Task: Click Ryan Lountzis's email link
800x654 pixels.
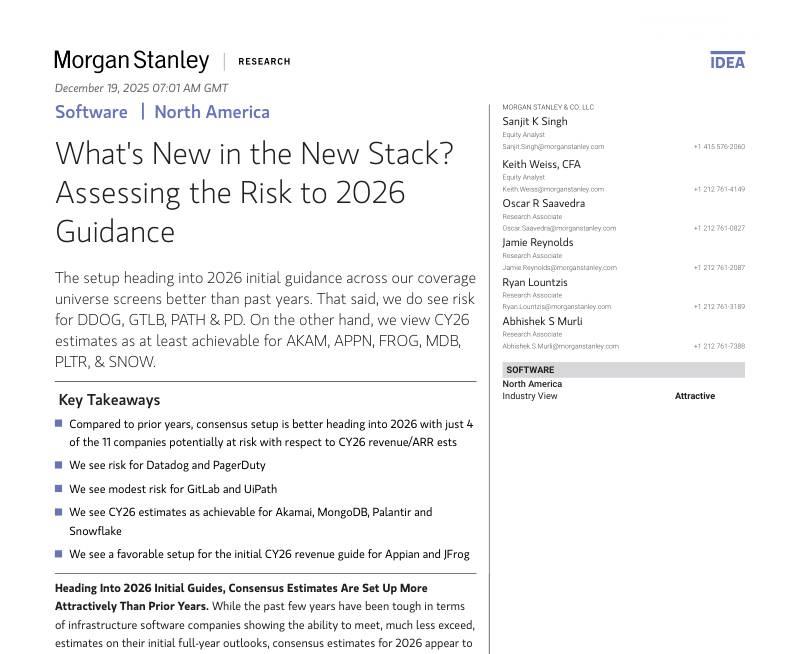Action: 556,307
